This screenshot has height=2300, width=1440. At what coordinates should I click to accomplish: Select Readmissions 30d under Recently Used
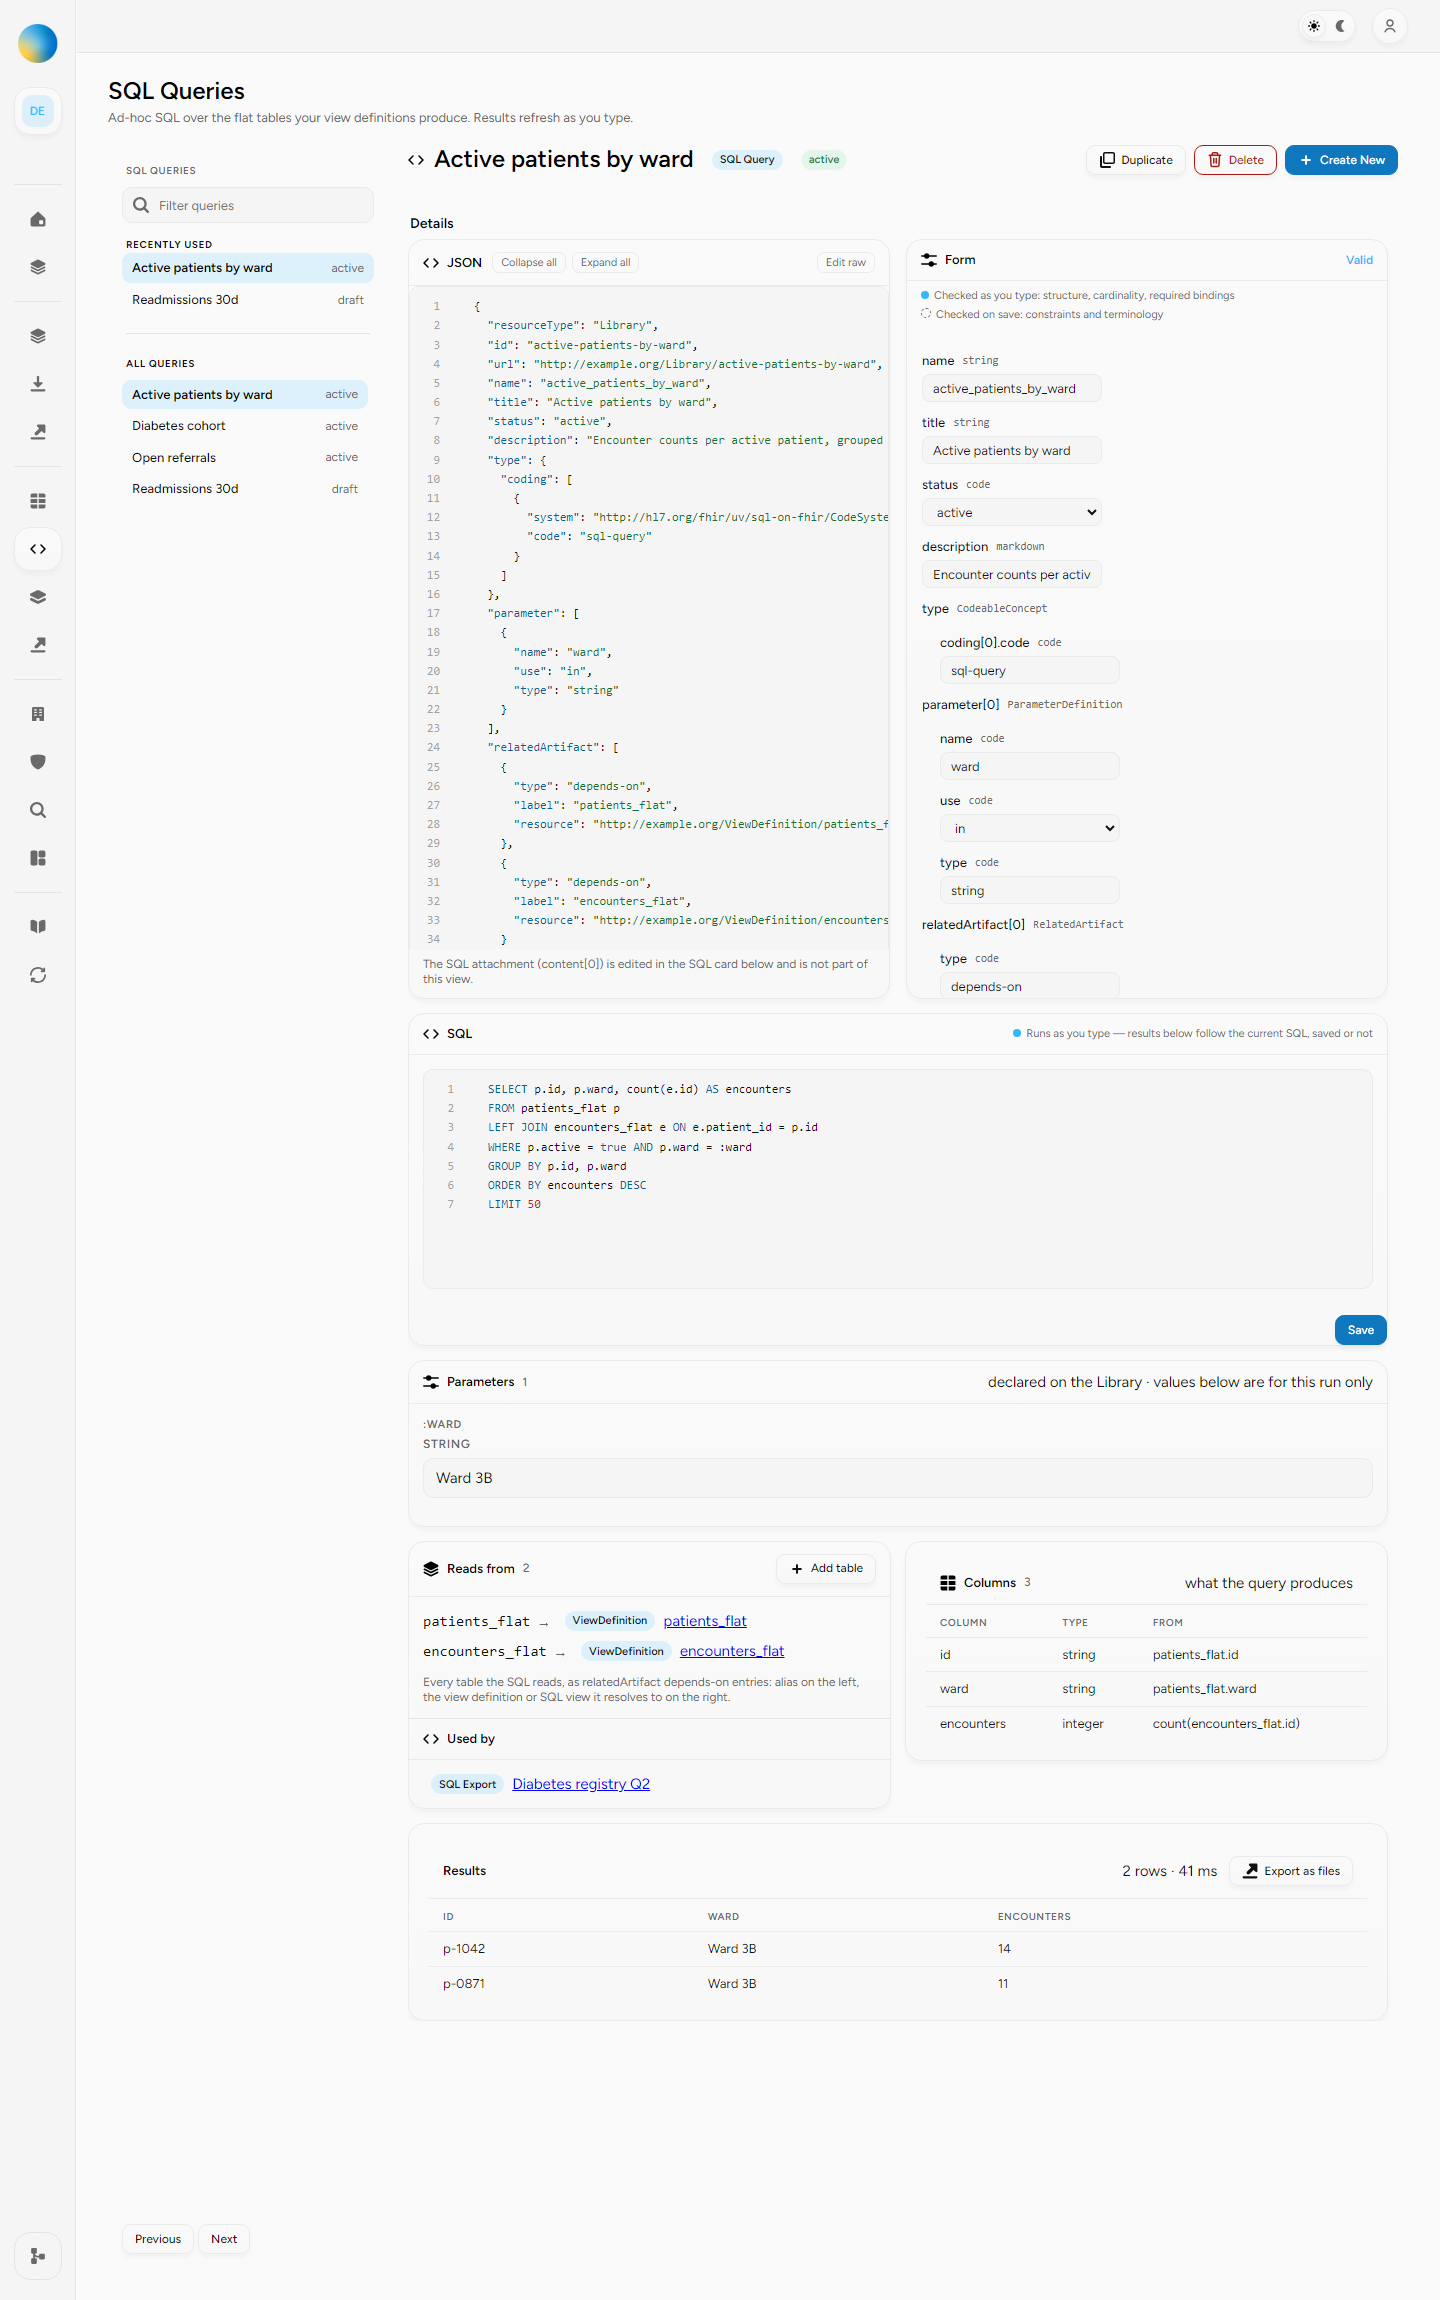[x=248, y=300]
